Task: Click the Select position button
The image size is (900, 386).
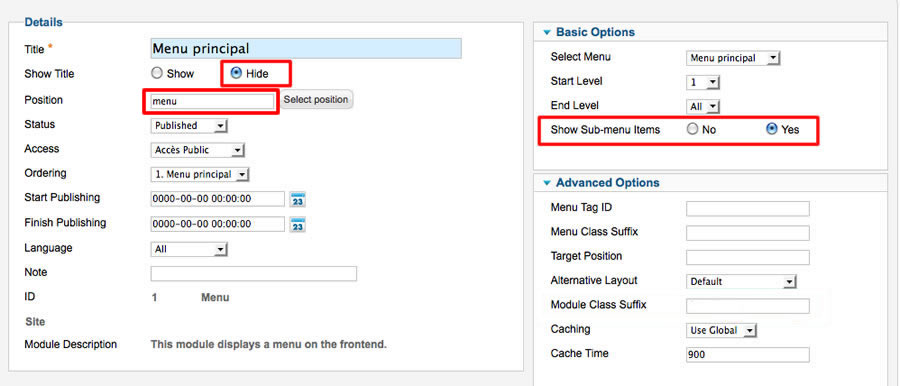Action: click(x=316, y=99)
